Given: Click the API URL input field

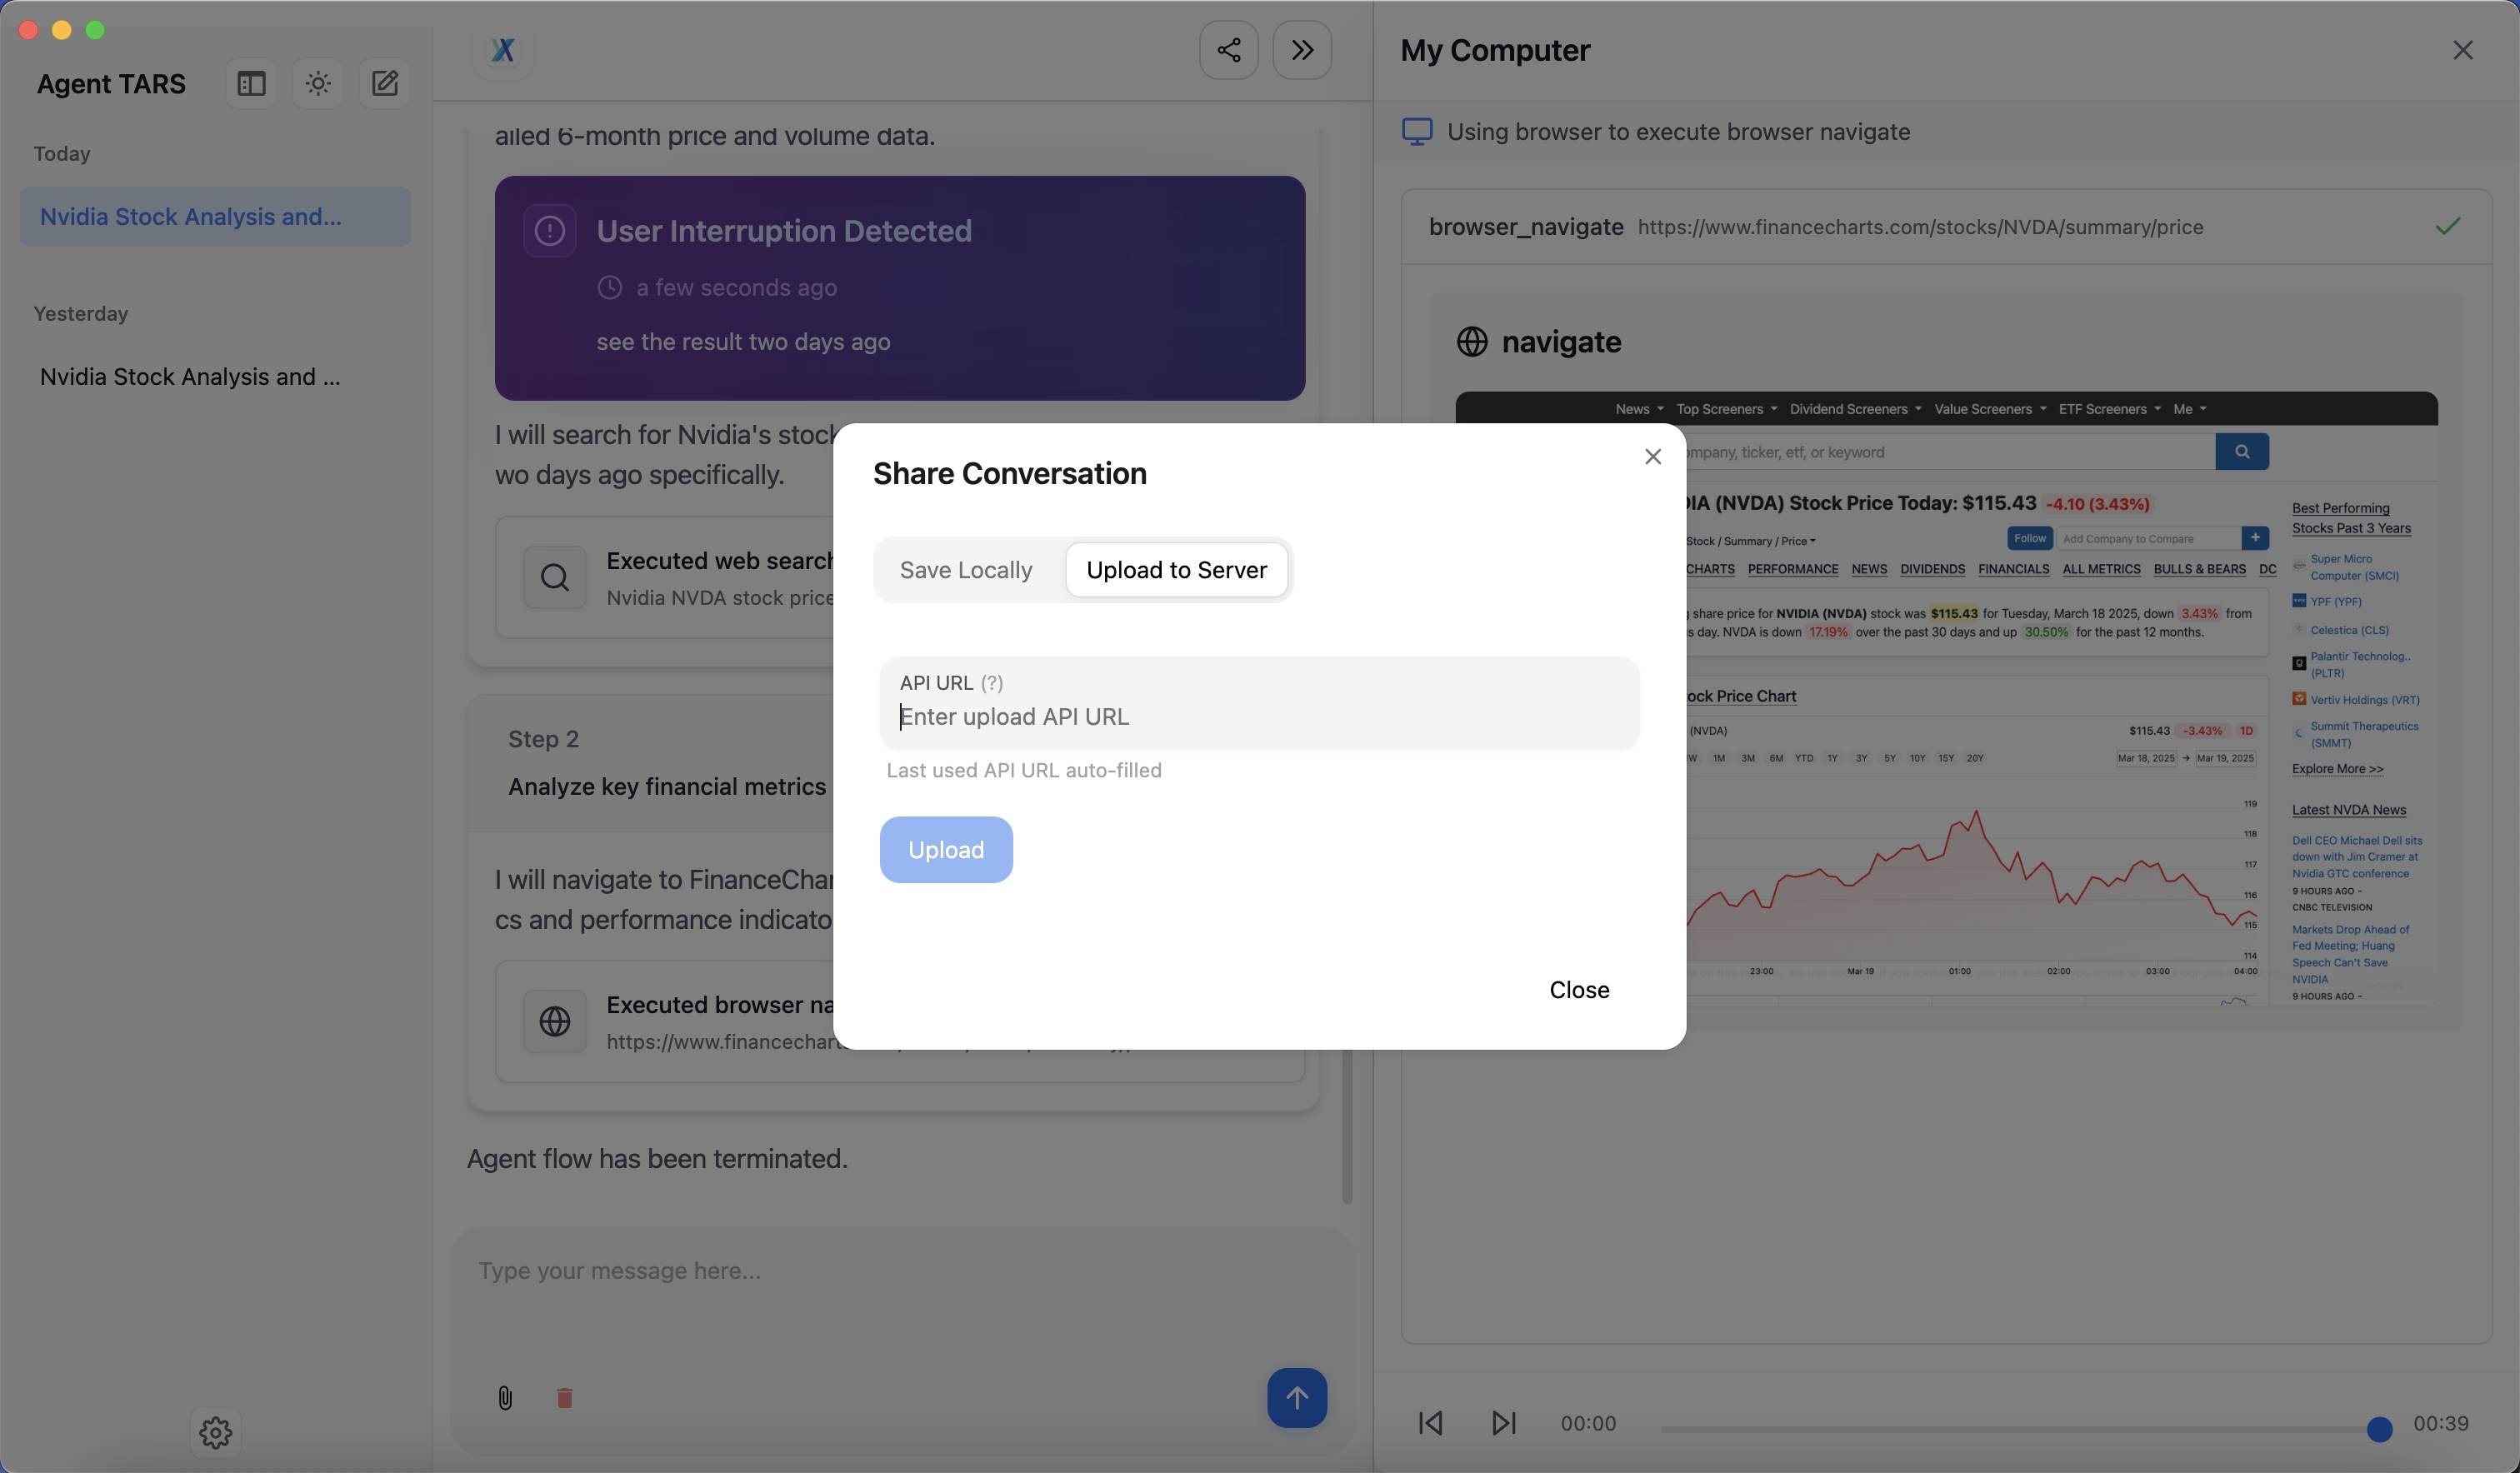Looking at the screenshot, I should 1258,717.
